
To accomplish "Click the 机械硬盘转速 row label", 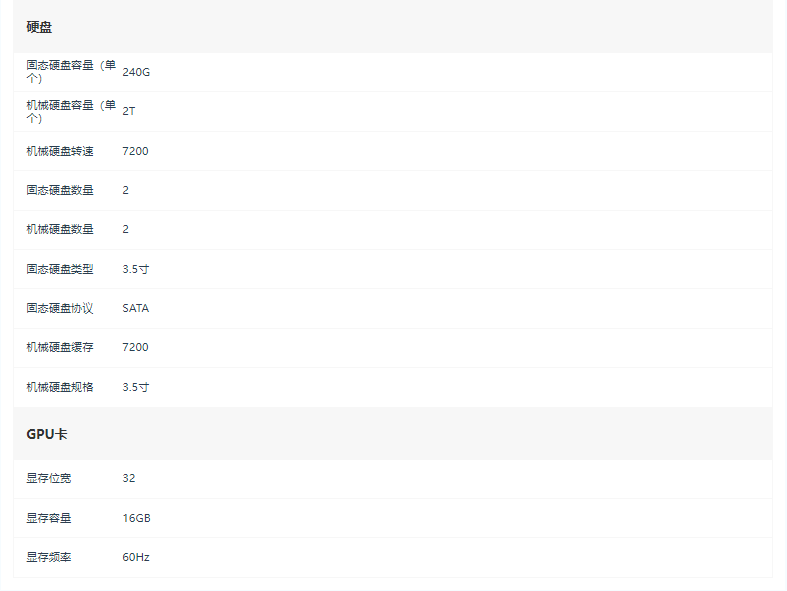I will (x=60, y=151).
